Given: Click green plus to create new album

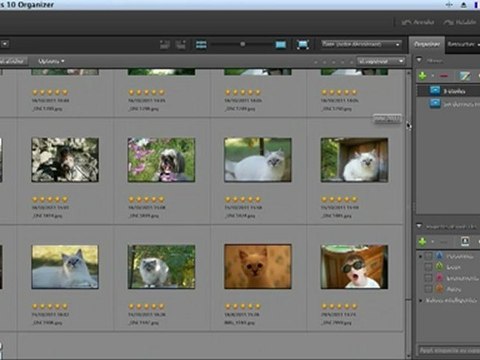Looking at the screenshot, I should click(x=422, y=76).
